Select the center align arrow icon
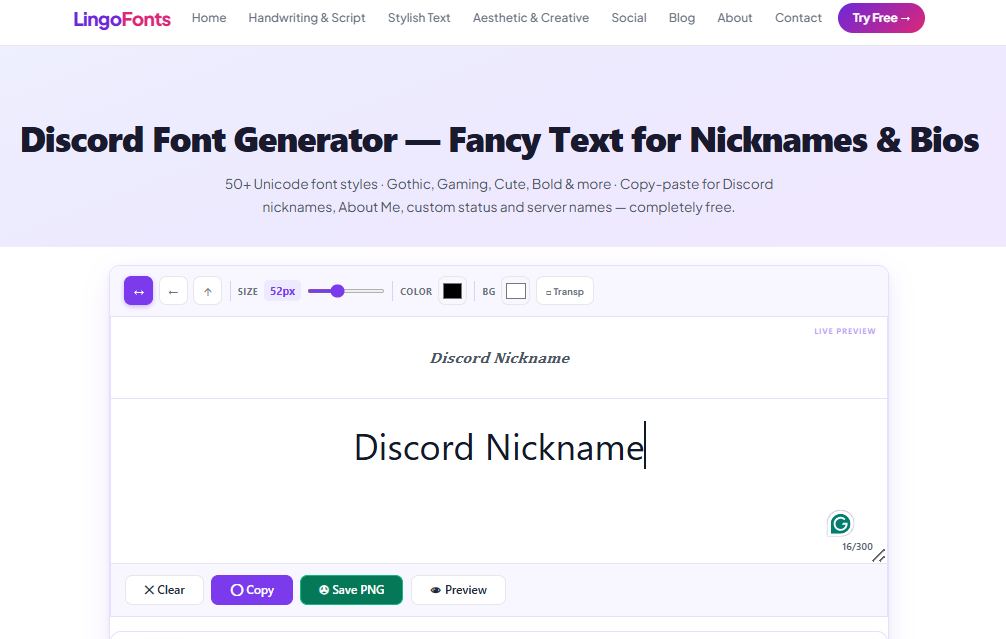Image resolution: width=1006 pixels, height=639 pixels. click(139, 291)
